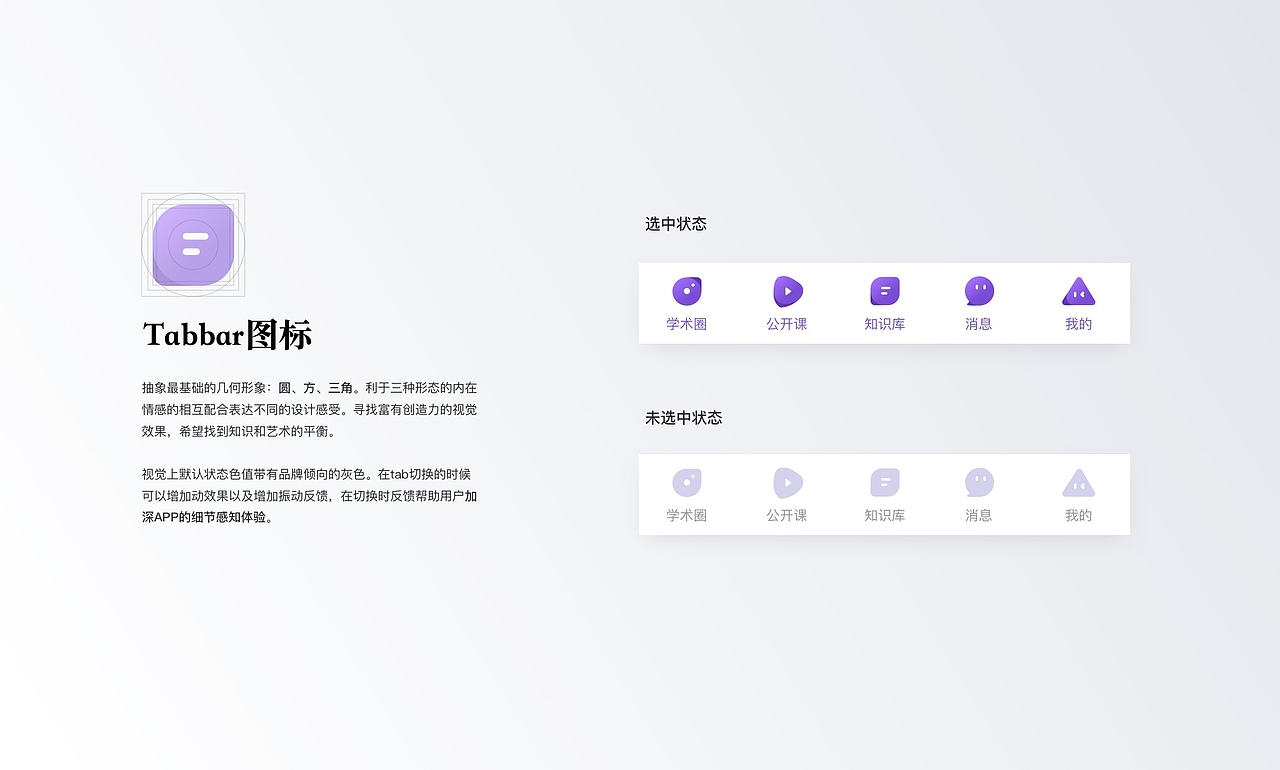Select the 公开课 play triangle icon

coord(787,290)
